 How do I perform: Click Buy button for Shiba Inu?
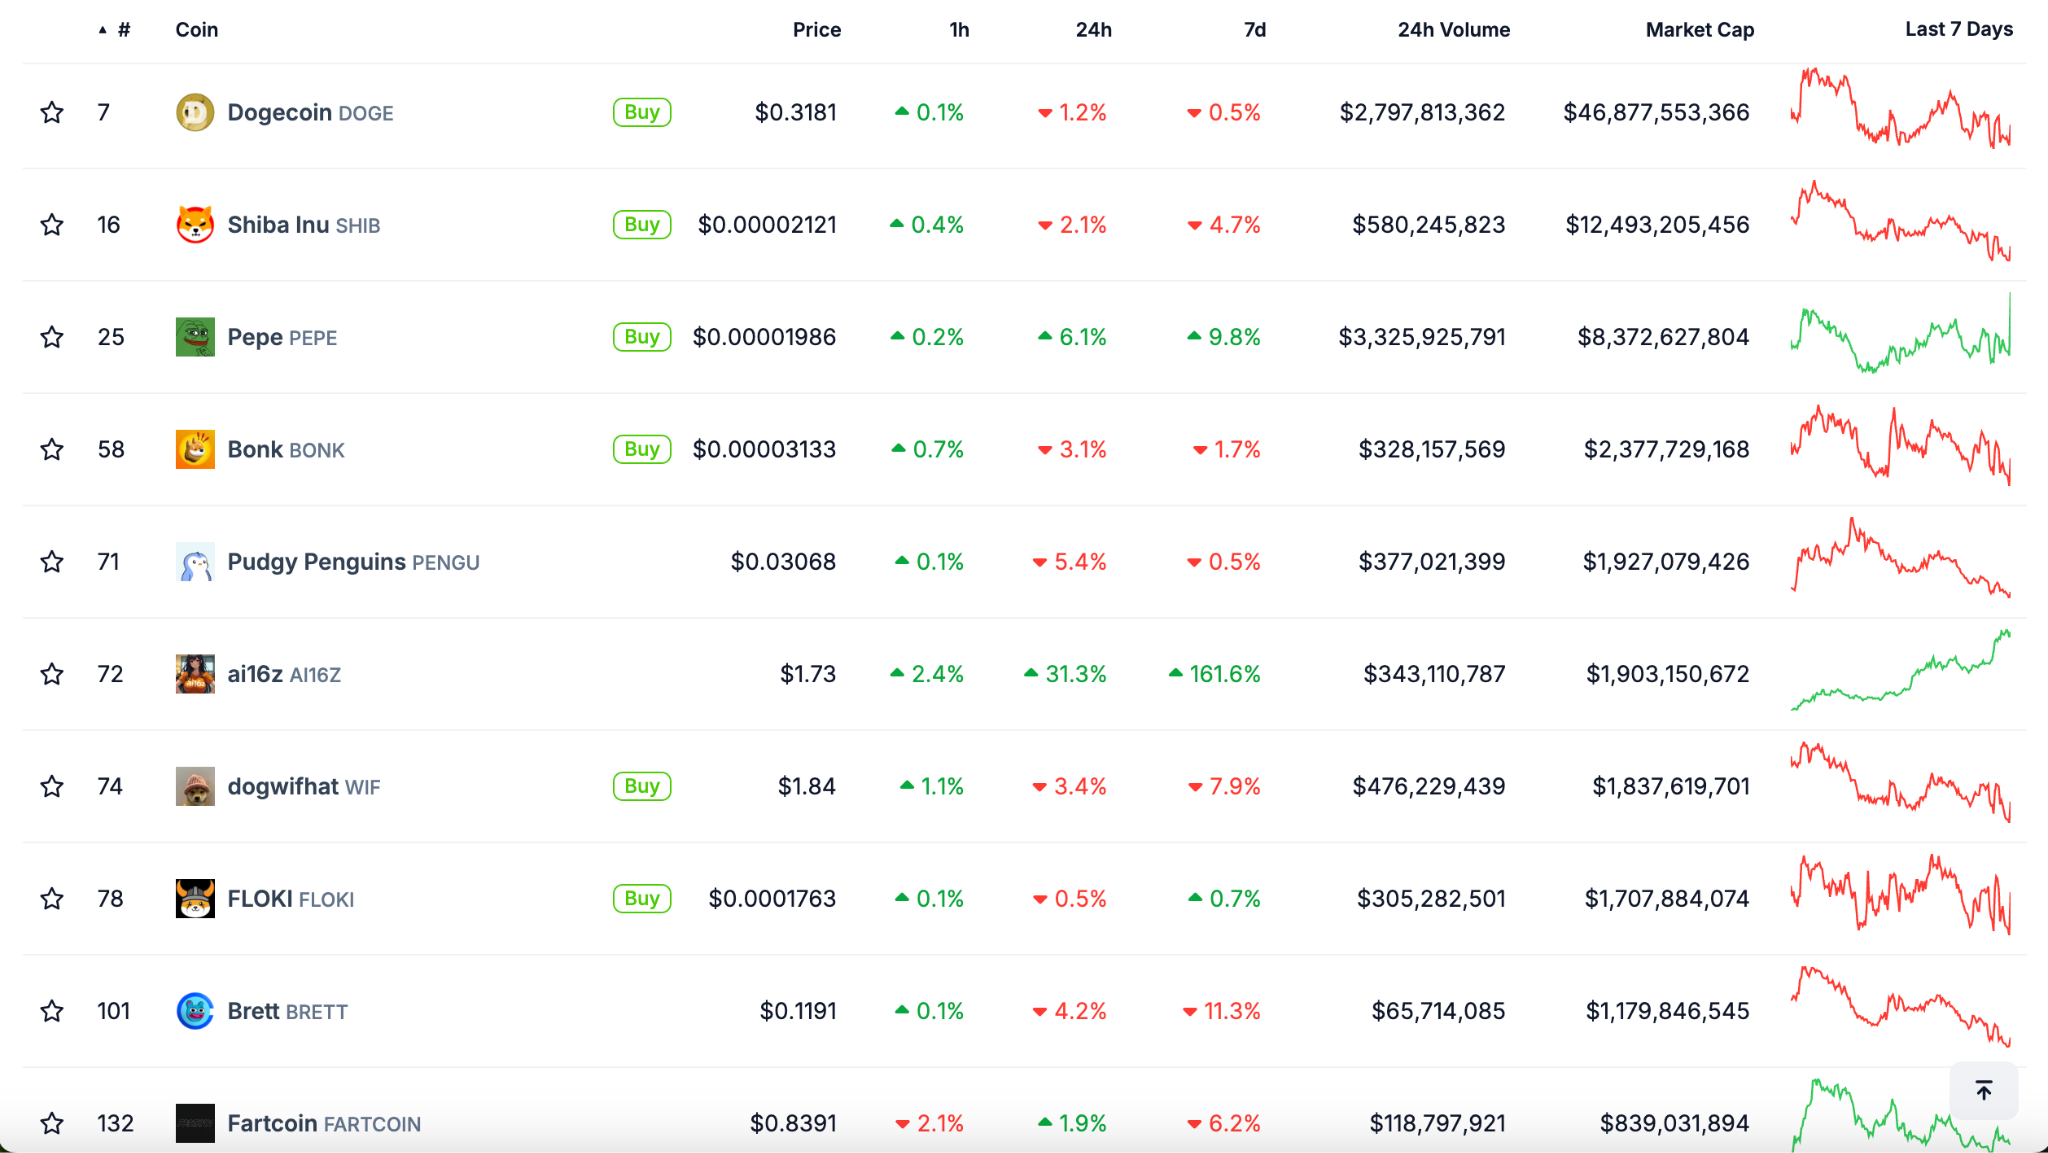642,225
